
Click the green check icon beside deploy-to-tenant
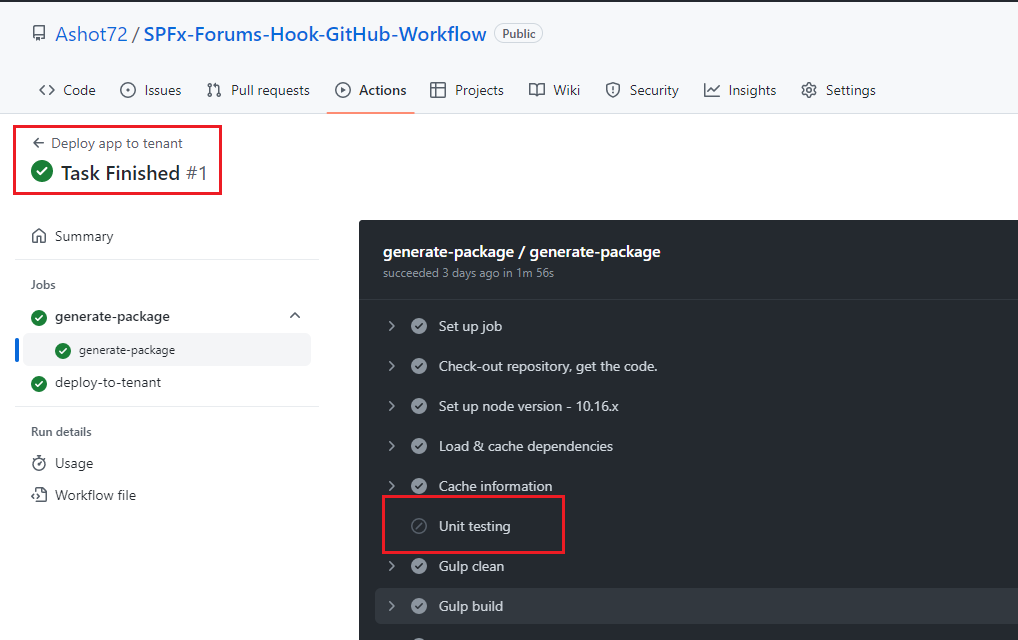pyautogui.click(x=39, y=383)
